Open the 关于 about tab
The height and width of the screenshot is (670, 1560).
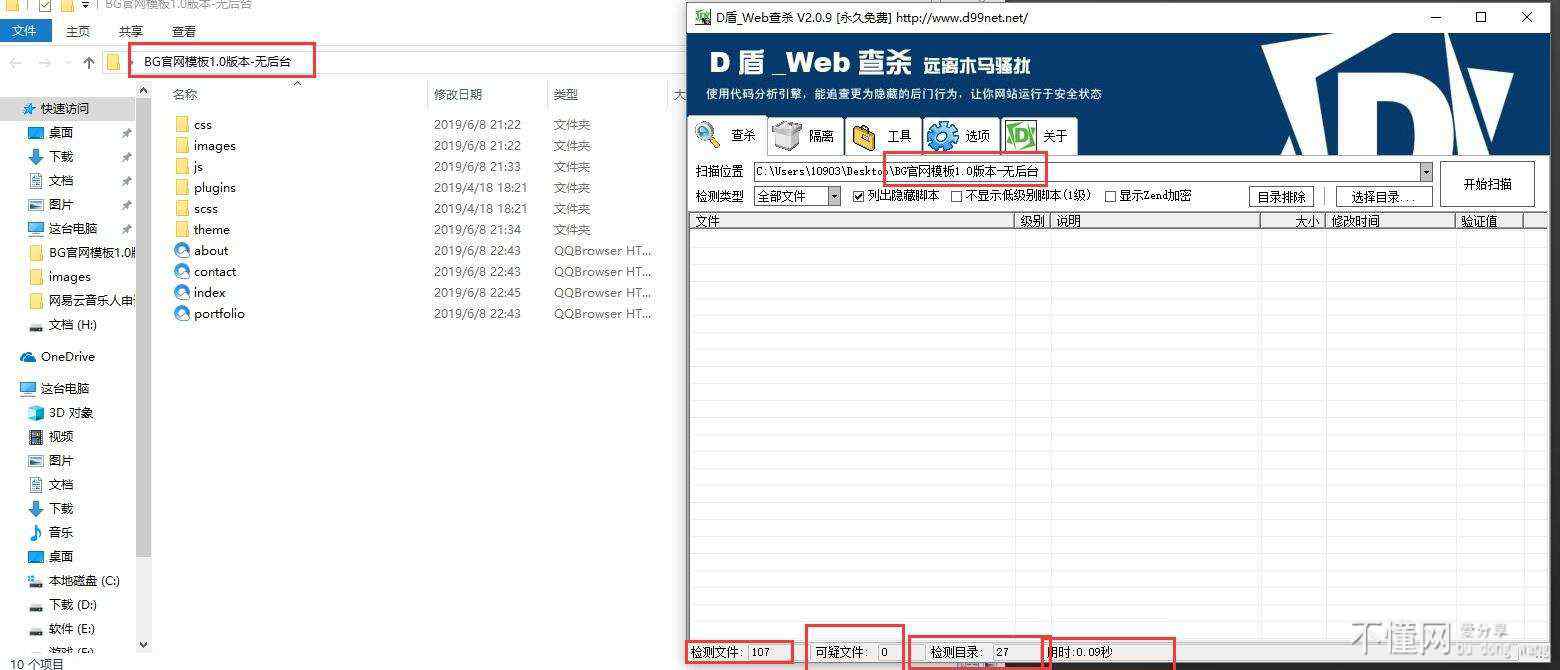(x=1038, y=136)
